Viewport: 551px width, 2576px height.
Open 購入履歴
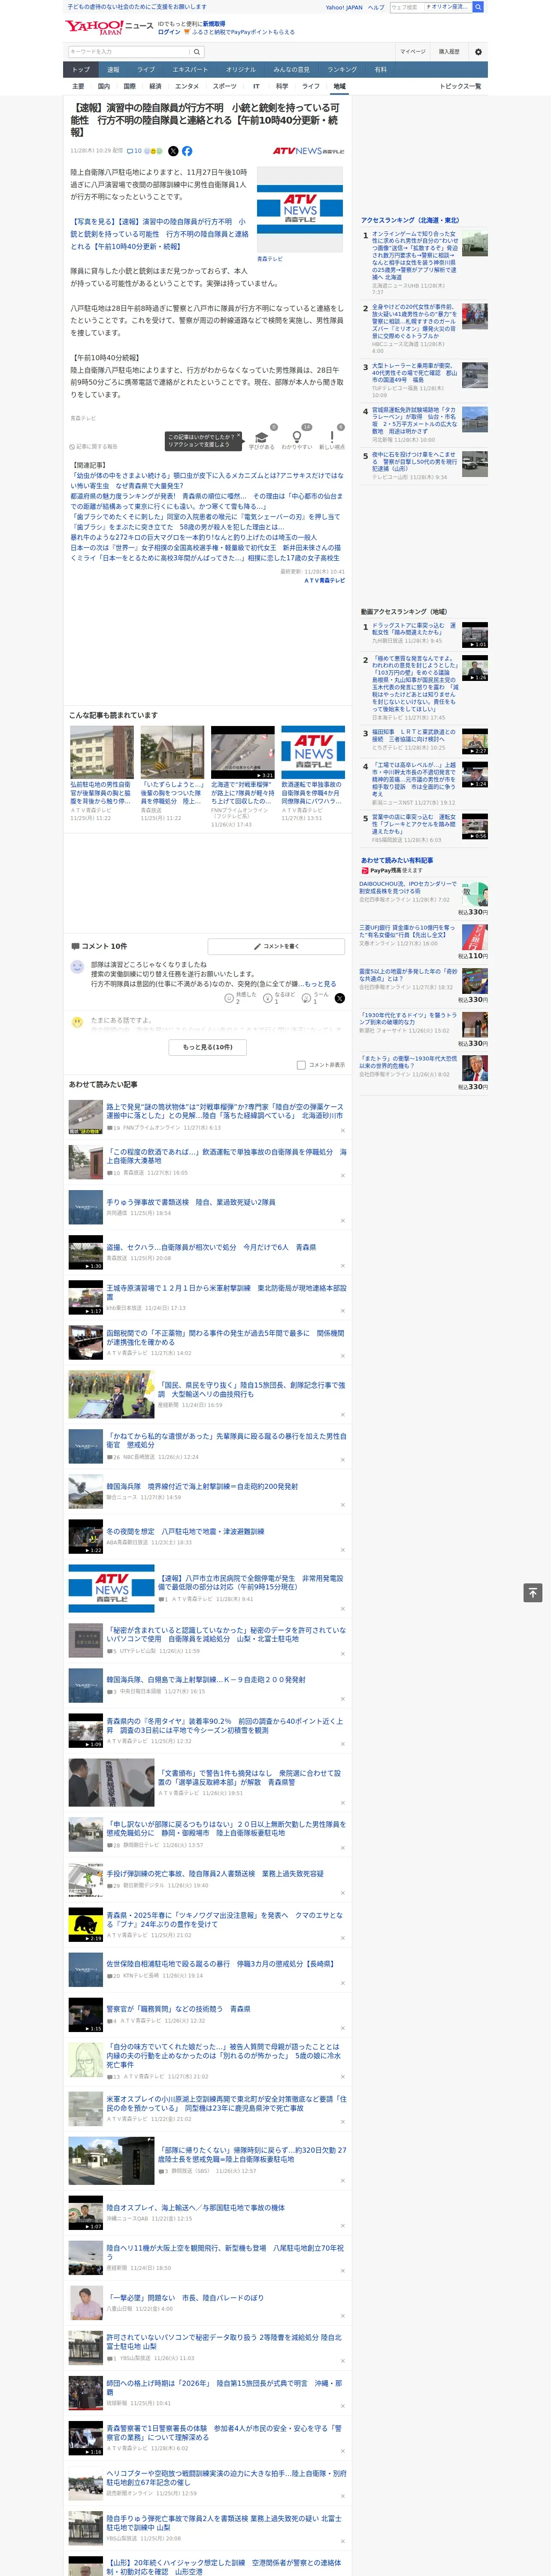coord(449,52)
